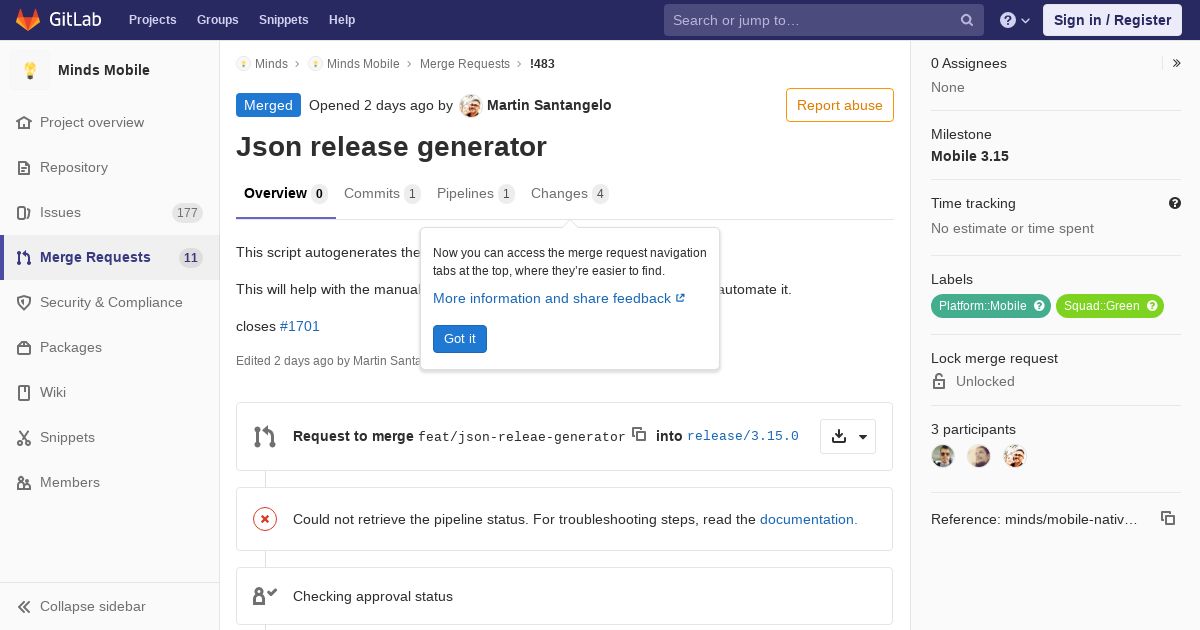Click the search magnifier icon
The width and height of the screenshot is (1200, 630).
[x=967, y=20]
